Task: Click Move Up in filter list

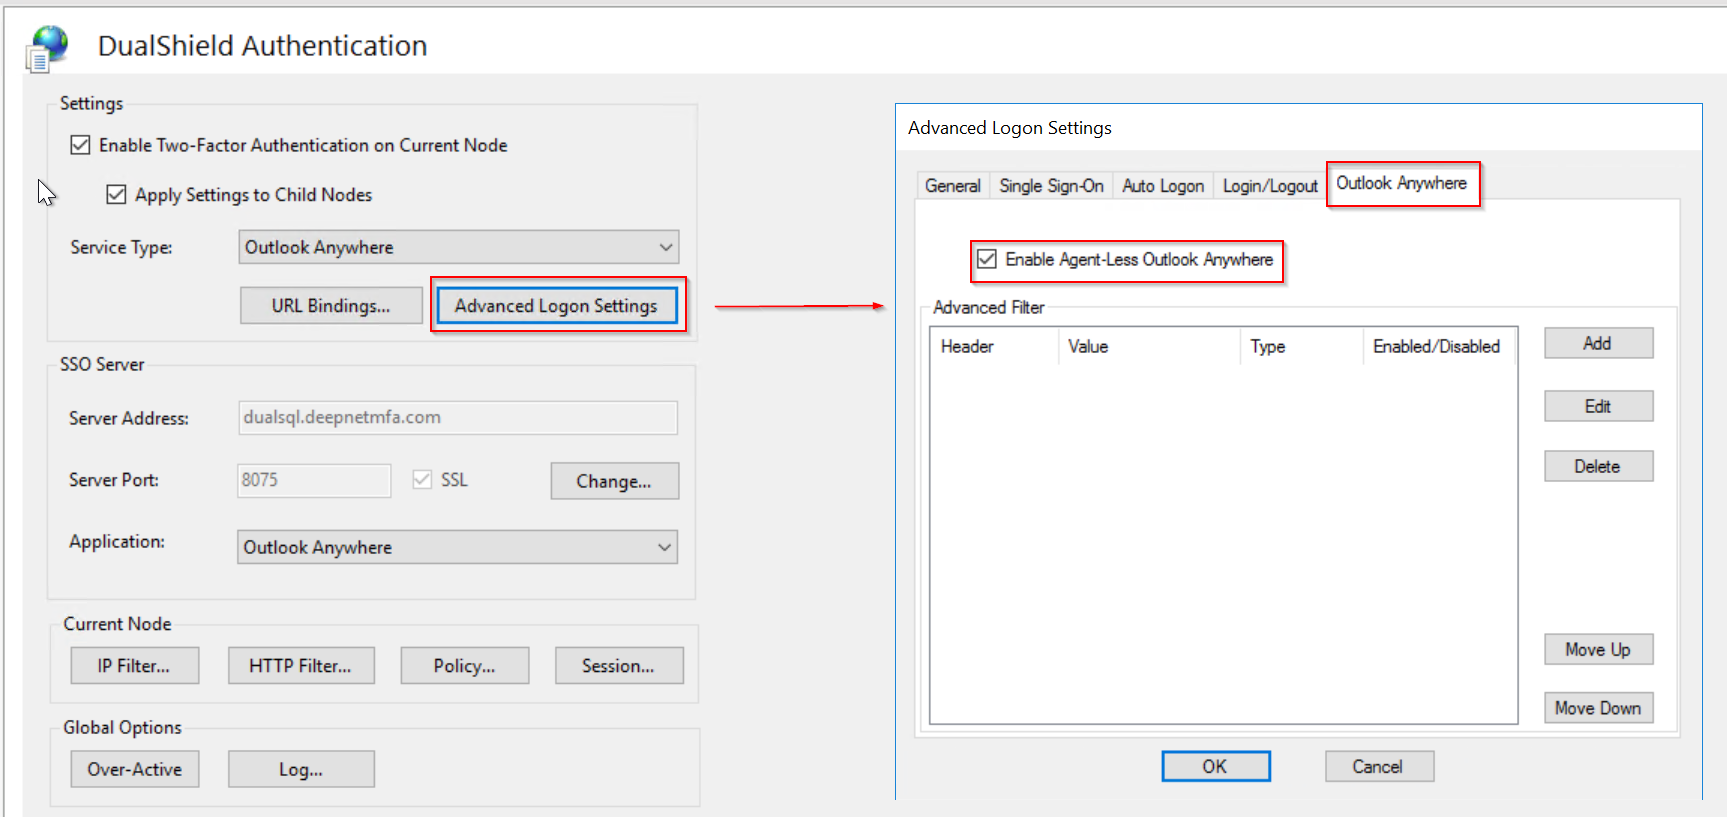Action: tap(1597, 650)
